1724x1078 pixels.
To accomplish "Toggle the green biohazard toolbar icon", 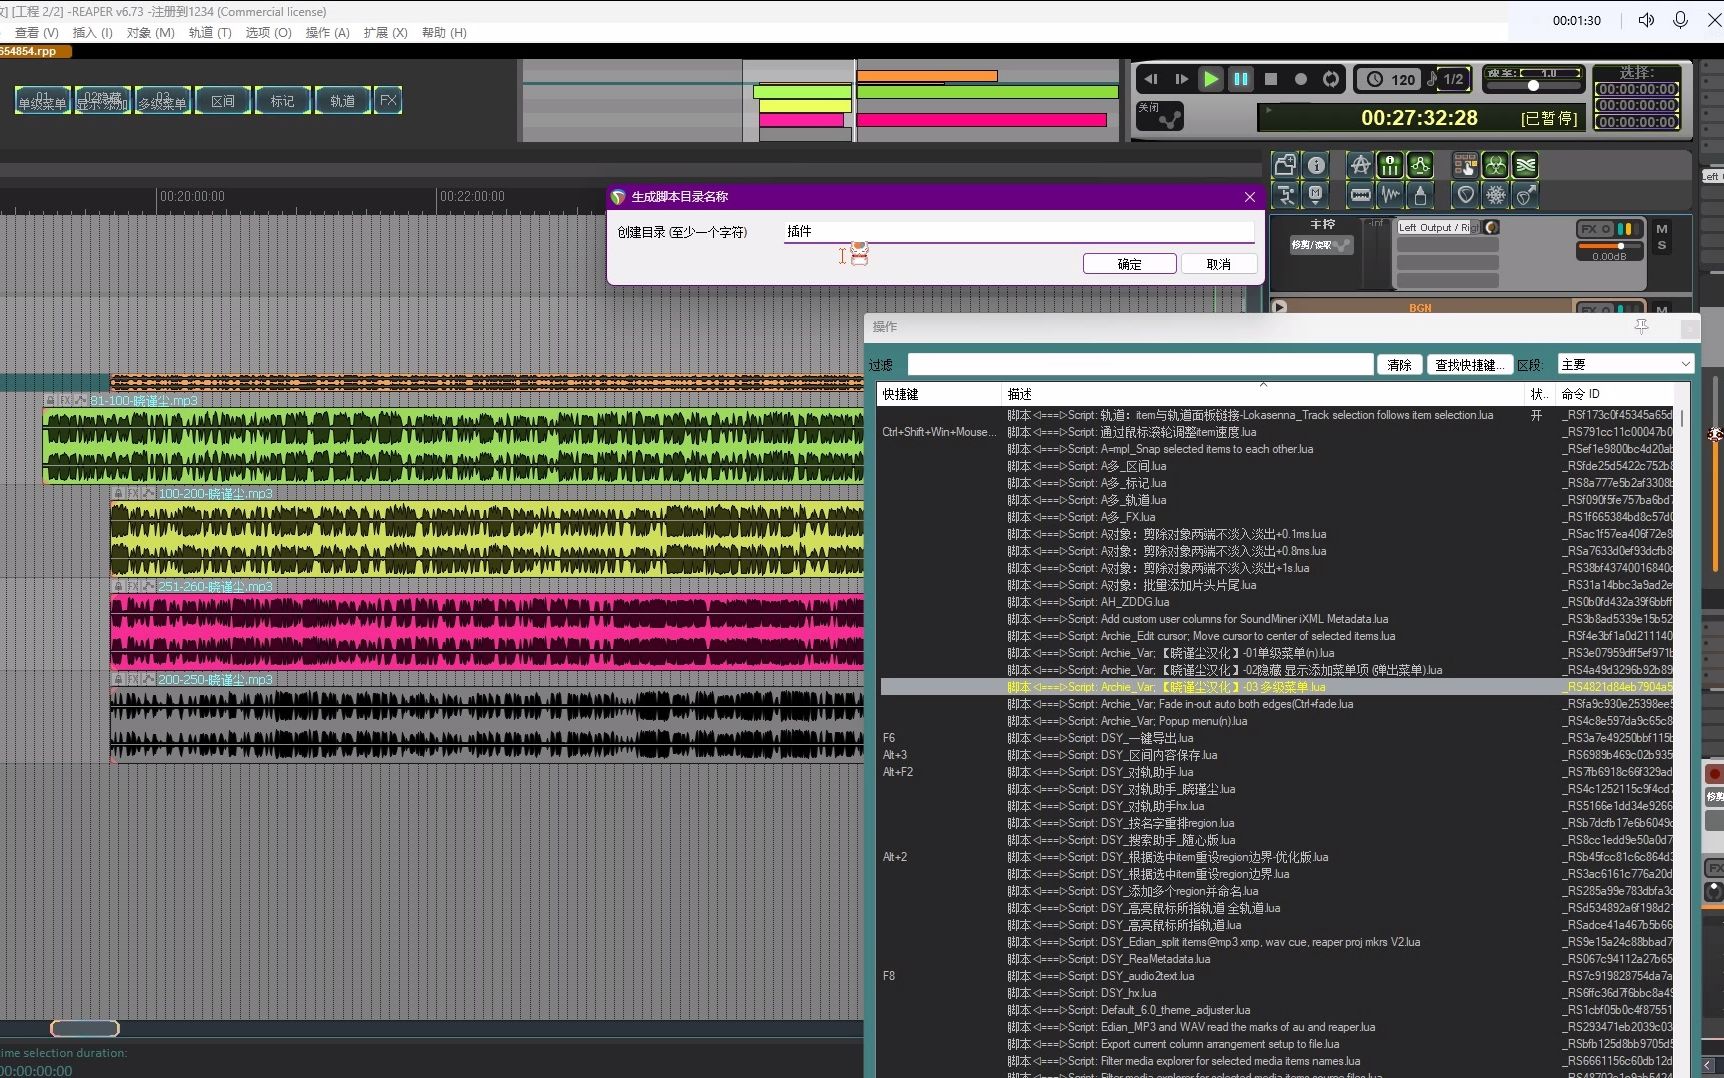I will tap(1496, 165).
